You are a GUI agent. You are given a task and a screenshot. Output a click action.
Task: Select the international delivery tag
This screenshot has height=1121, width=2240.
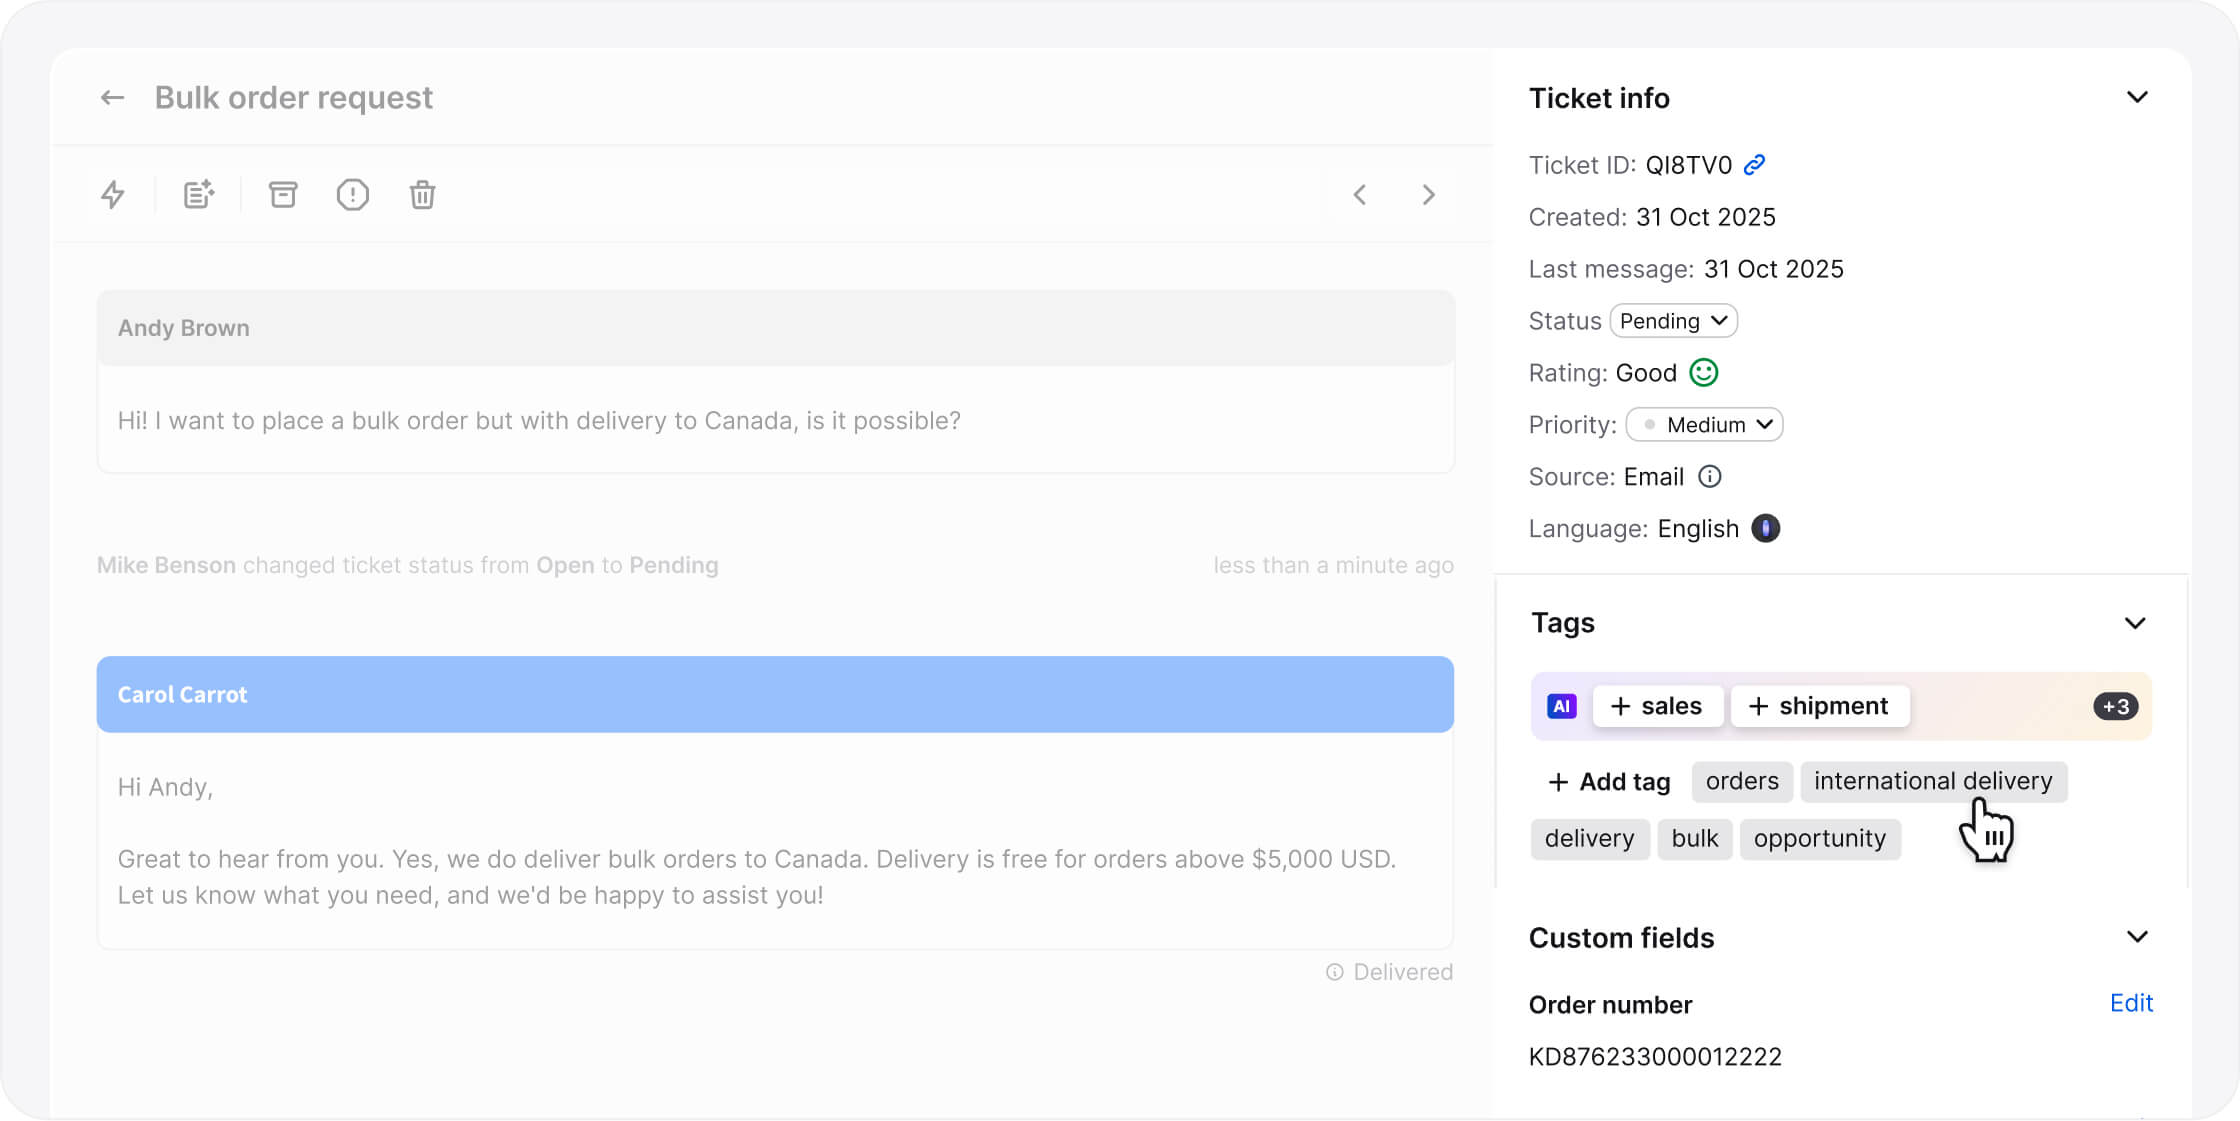pyautogui.click(x=1933, y=781)
